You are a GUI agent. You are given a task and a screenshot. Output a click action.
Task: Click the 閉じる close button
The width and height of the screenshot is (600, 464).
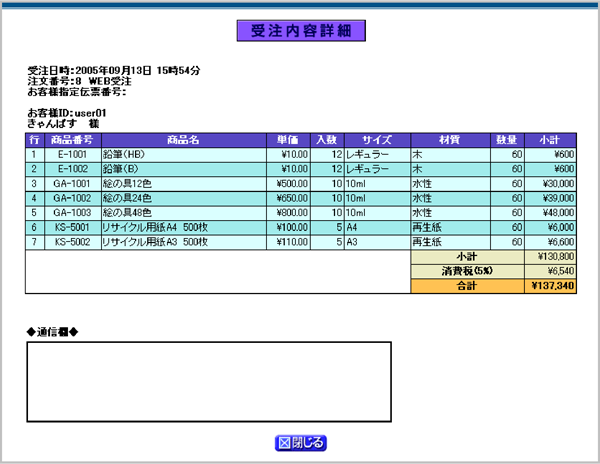301,442
